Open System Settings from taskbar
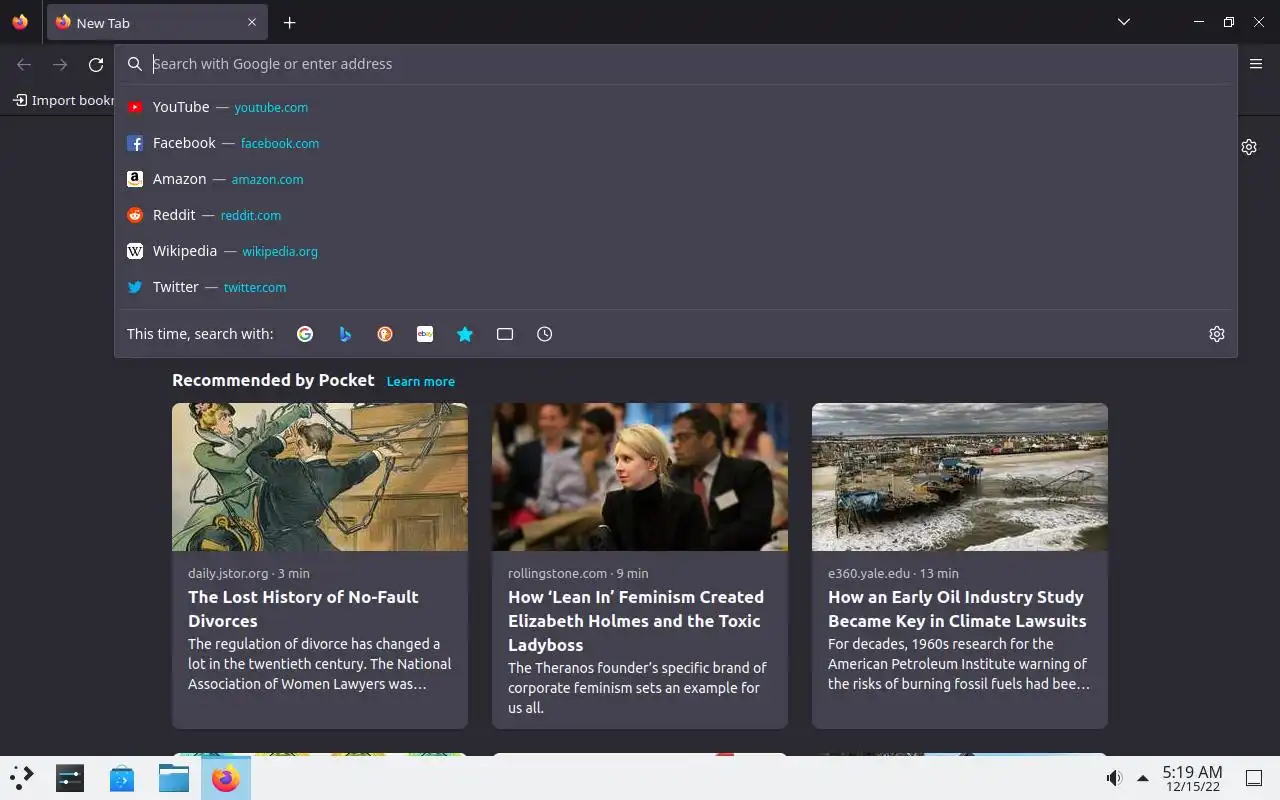The width and height of the screenshot is (1280, 800). coord(70,777)
